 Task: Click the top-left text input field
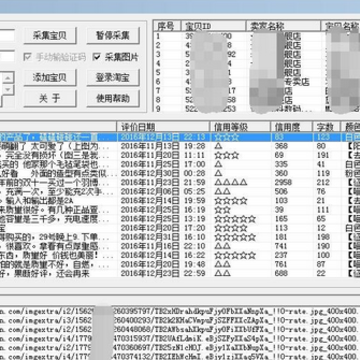pos(7,36)
